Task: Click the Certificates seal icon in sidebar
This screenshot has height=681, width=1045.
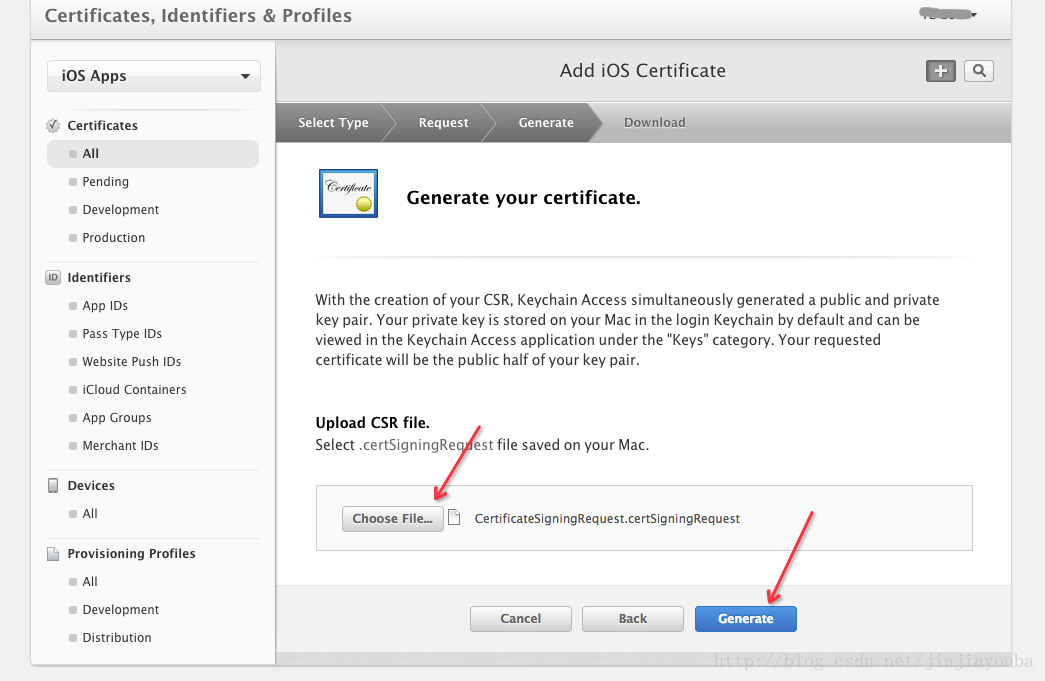Action: [53, 126]
